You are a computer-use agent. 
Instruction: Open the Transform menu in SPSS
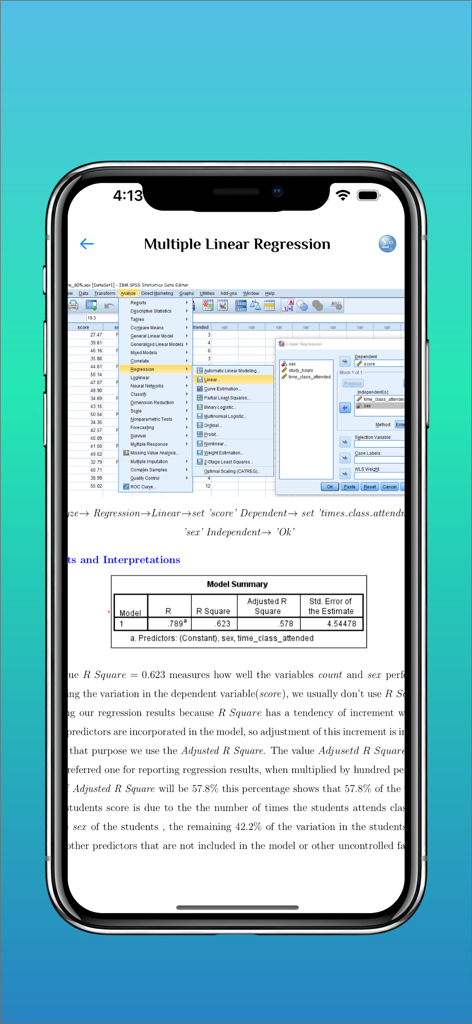pyautogui.click(x=104, y=293)
